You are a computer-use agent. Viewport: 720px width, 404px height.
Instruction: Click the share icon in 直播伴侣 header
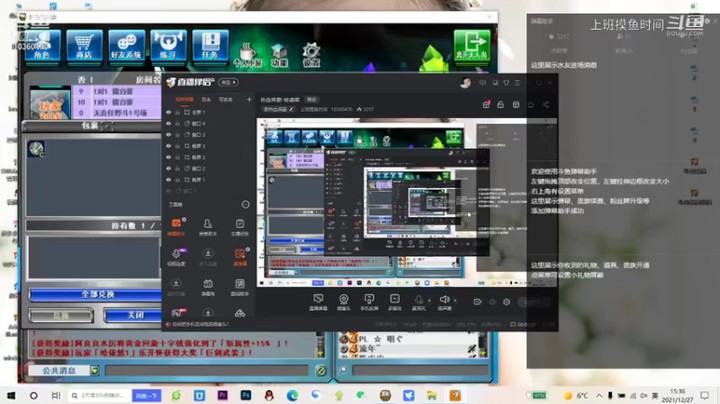(x=546, y=105)
